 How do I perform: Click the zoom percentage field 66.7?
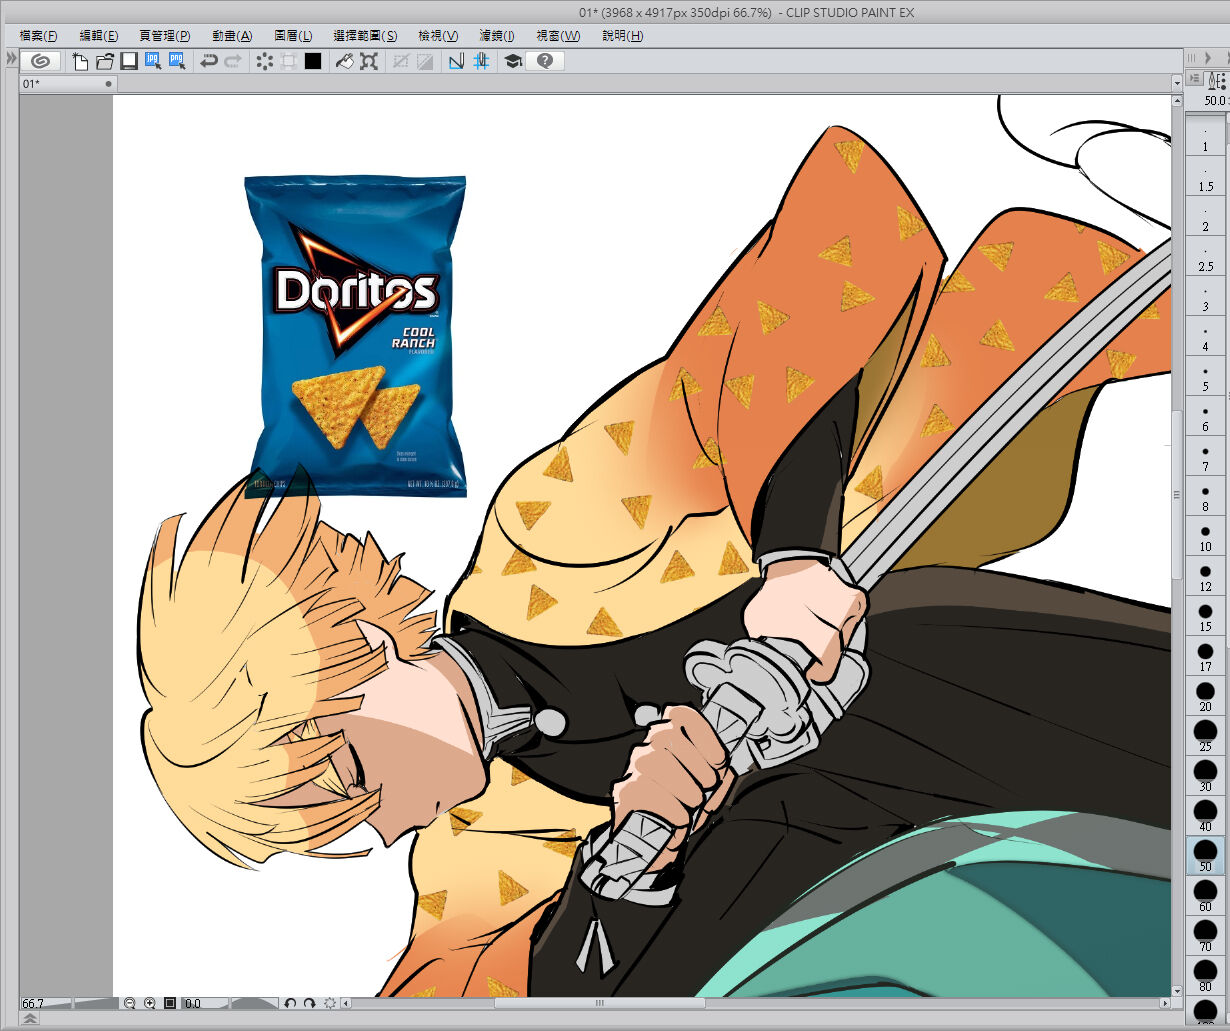tap(33, 1003)
